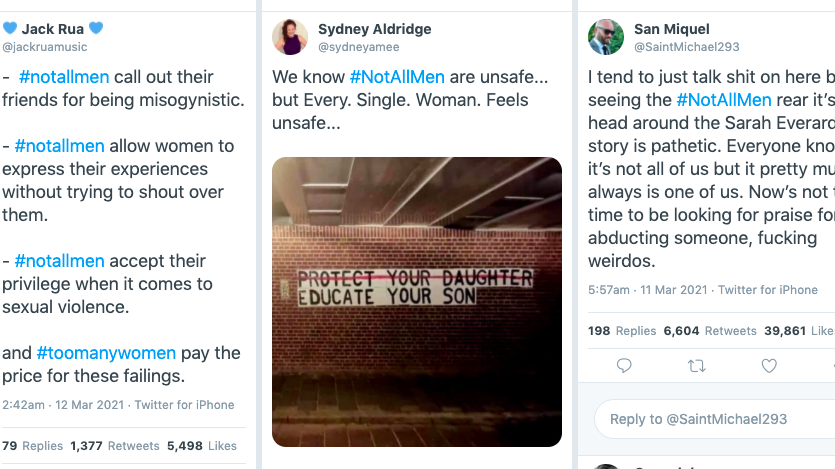
Task: View the 1,377 Retweets on Jack Rua's tweet
Action: point(114,446)
